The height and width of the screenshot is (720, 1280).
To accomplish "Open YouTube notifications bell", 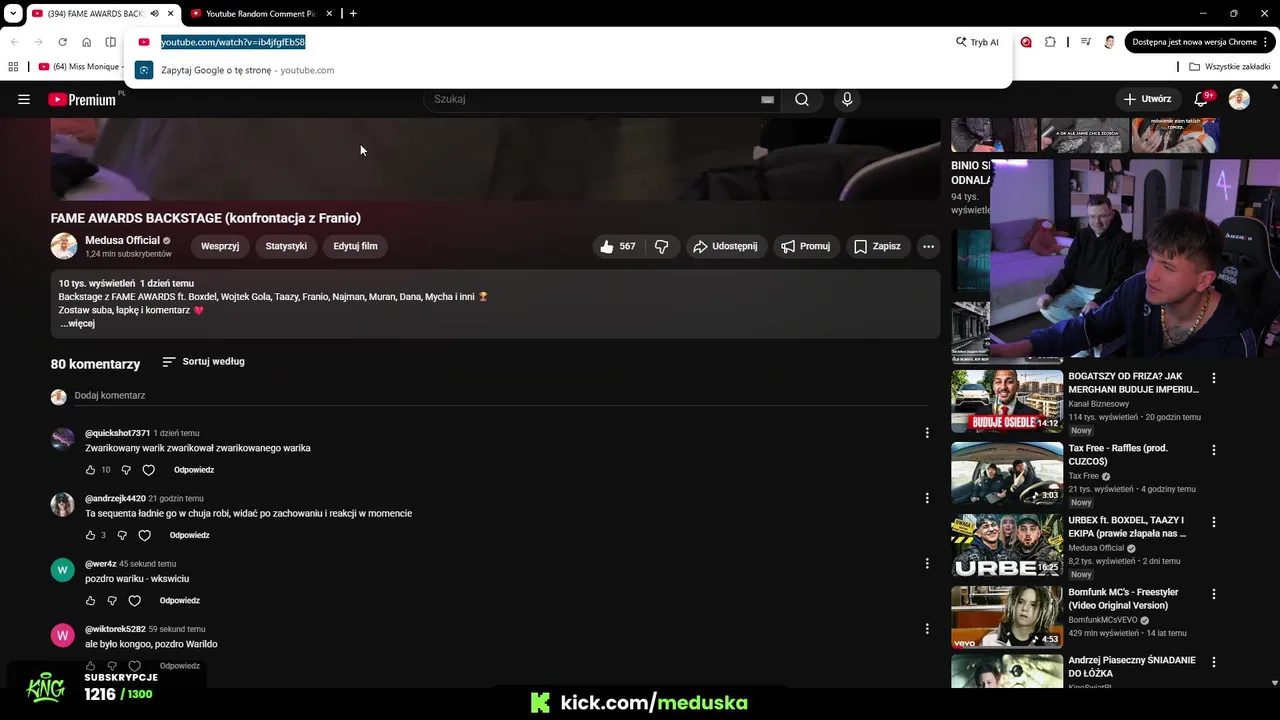I will pos(1202,99).
